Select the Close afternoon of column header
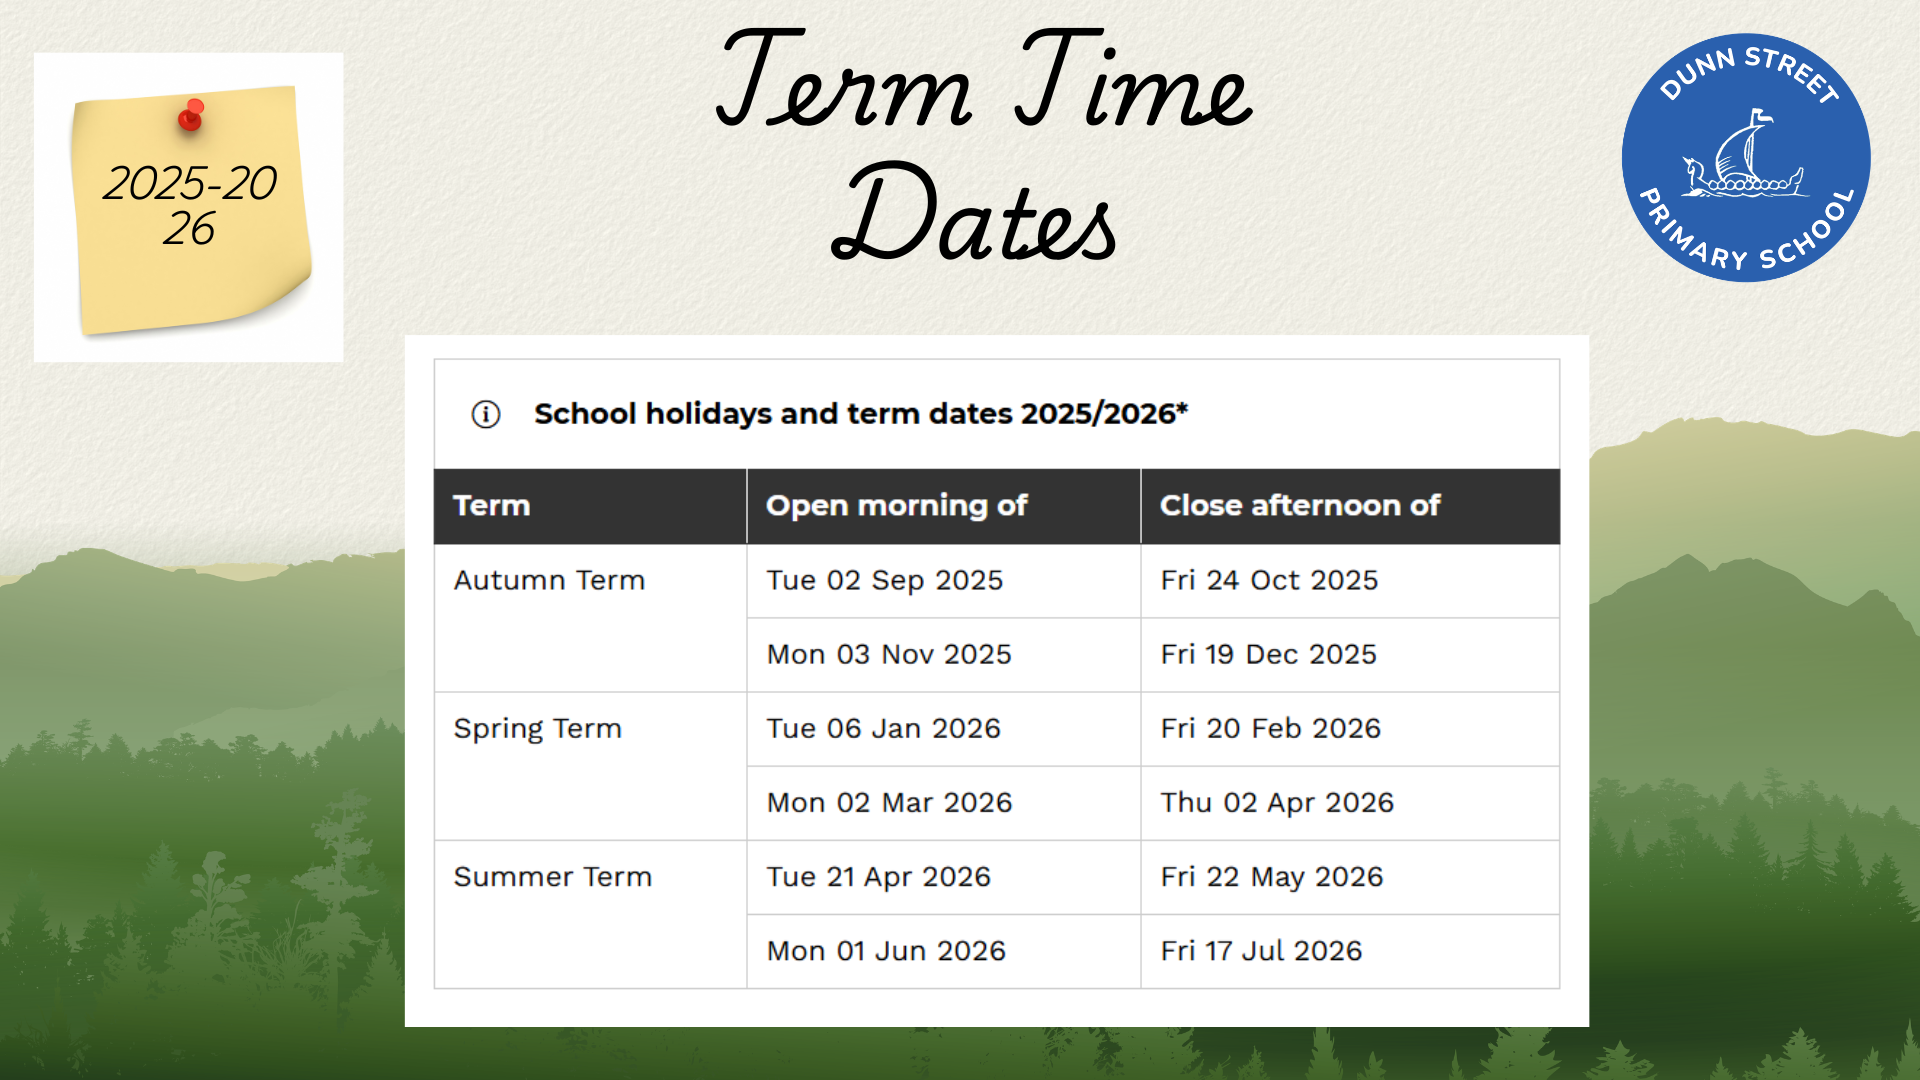The width and height of the screenshot is (1920, 1080). point(1299,506)
